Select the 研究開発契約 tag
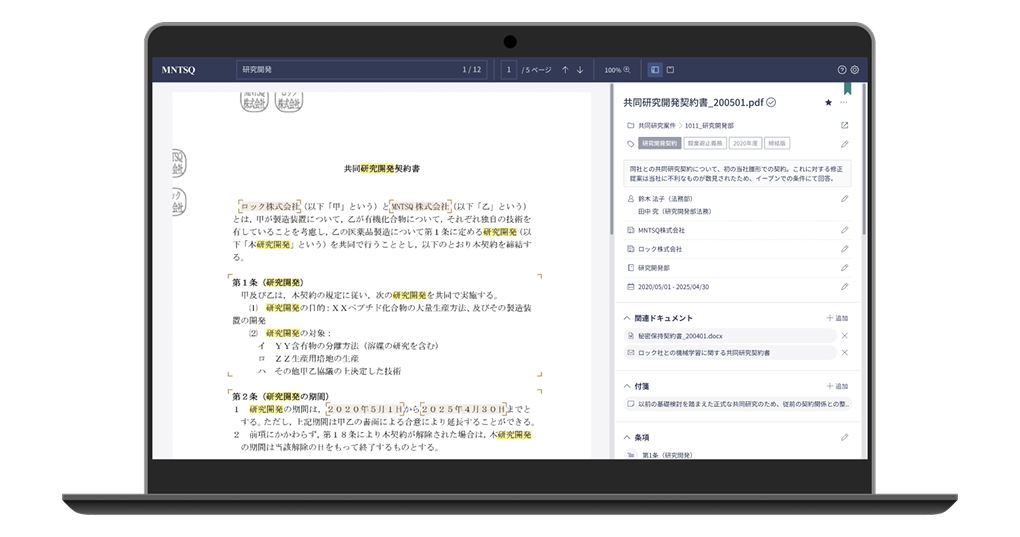This screenshot has width=1020, height=537. click(x=659, y=144)
